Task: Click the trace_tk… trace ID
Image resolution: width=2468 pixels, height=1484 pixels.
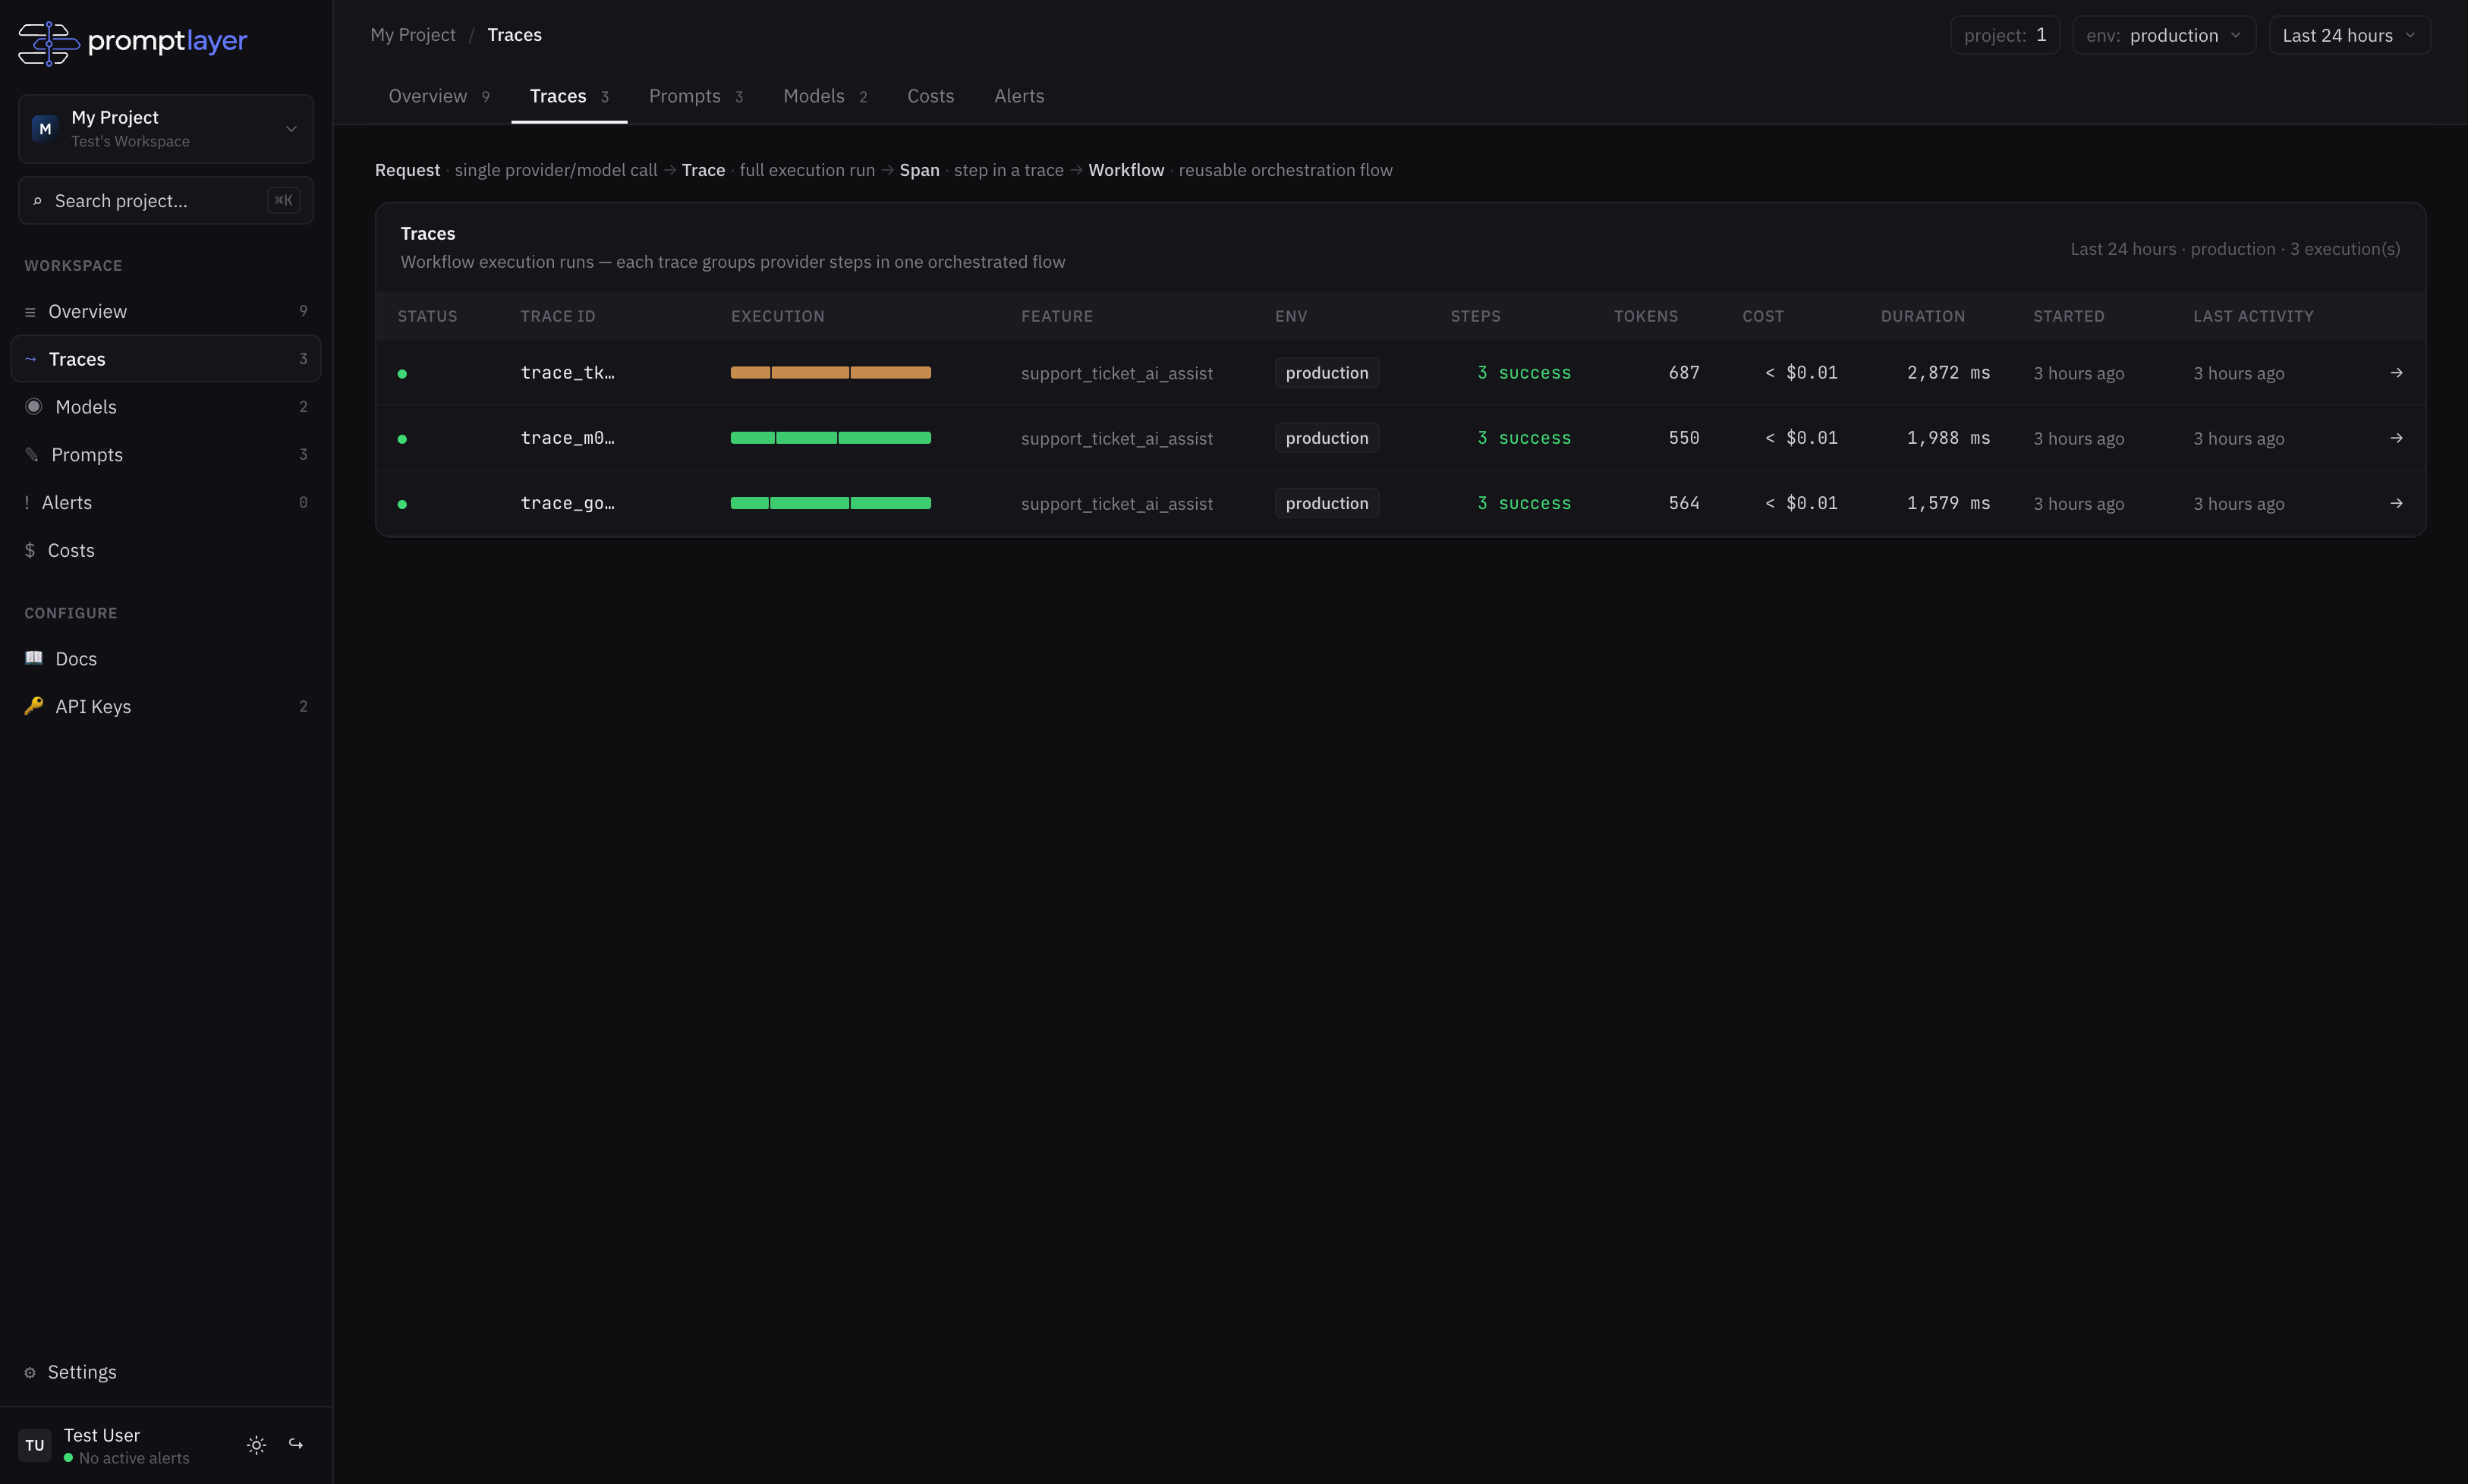Action: point(568,373)
